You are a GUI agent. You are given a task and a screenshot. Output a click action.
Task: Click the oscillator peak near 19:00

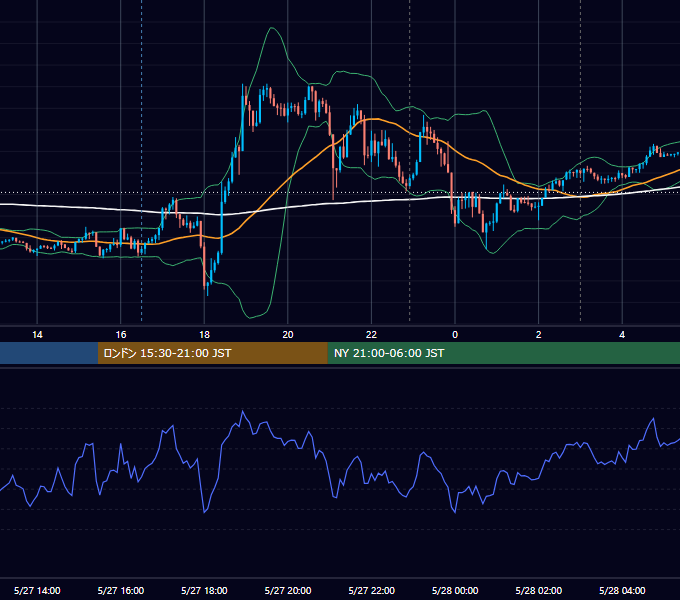pyautogui.click(x=242, y=411)
